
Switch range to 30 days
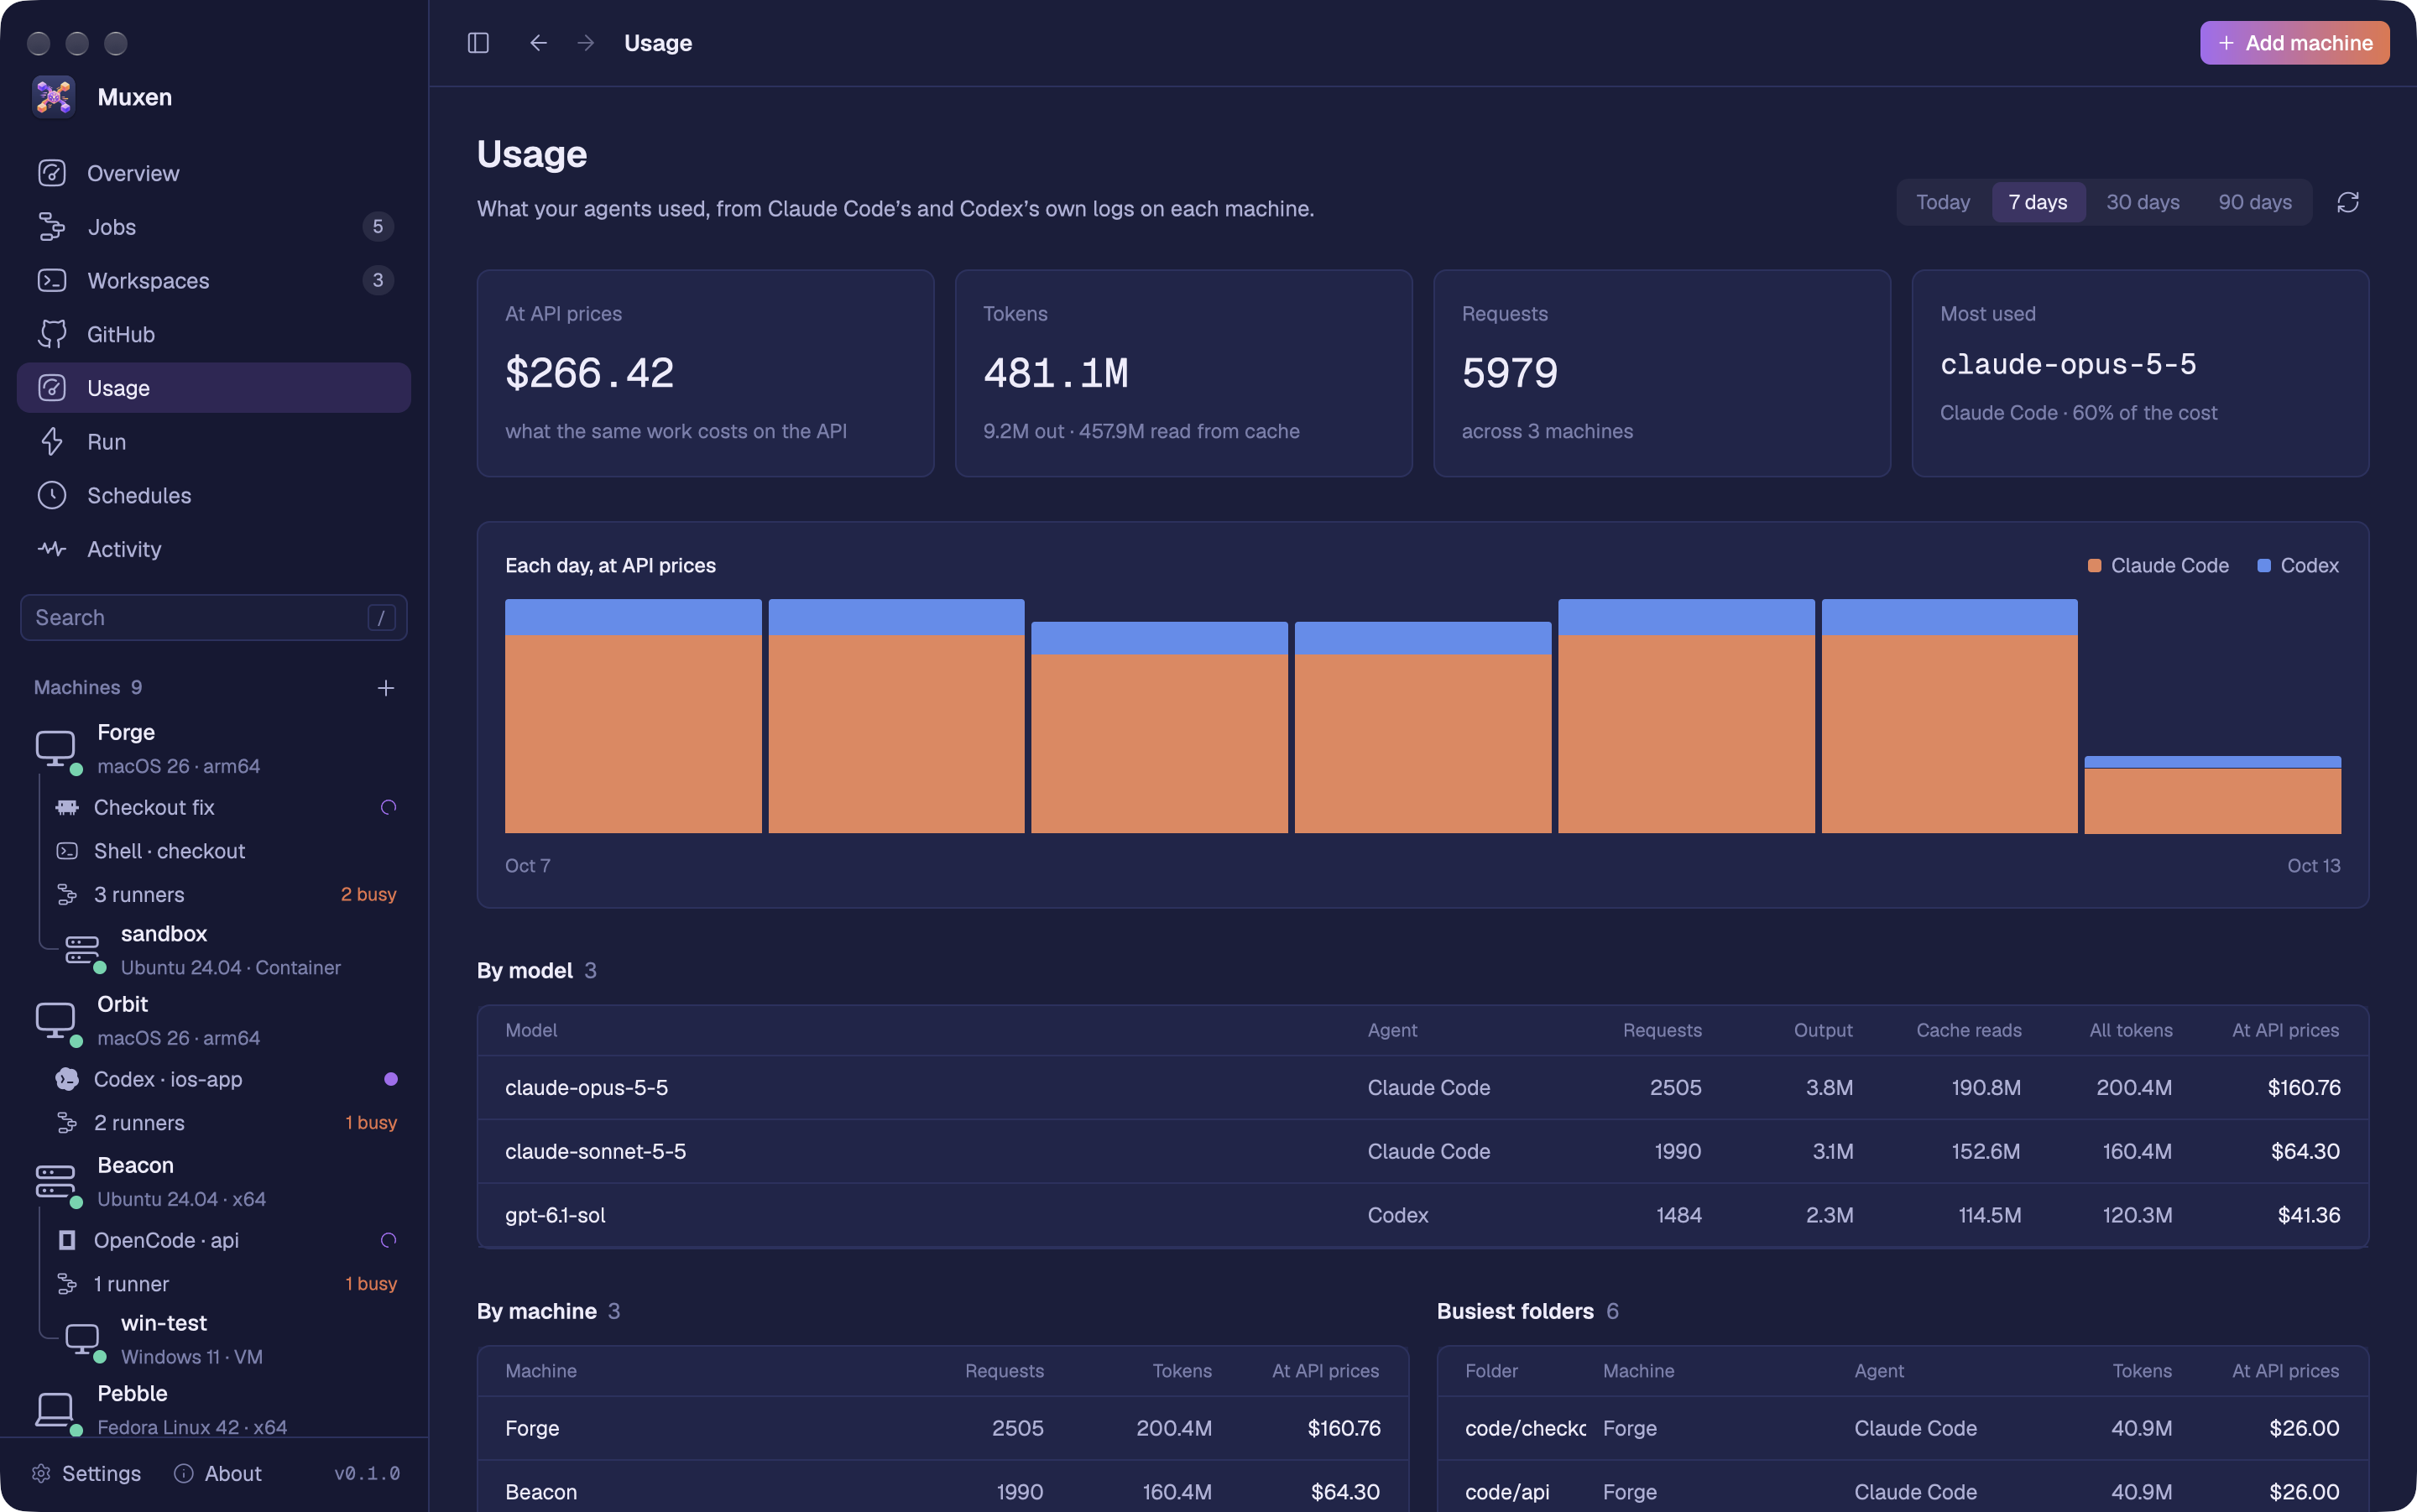[2142, 202]
